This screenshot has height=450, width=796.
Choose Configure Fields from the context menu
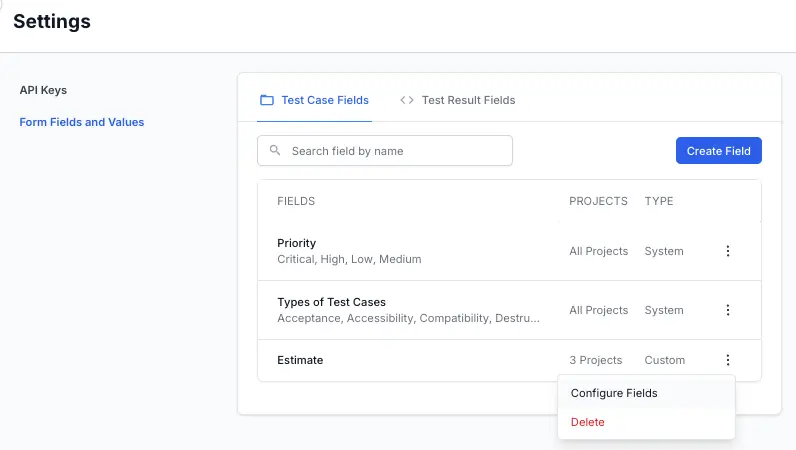(614, 393)
